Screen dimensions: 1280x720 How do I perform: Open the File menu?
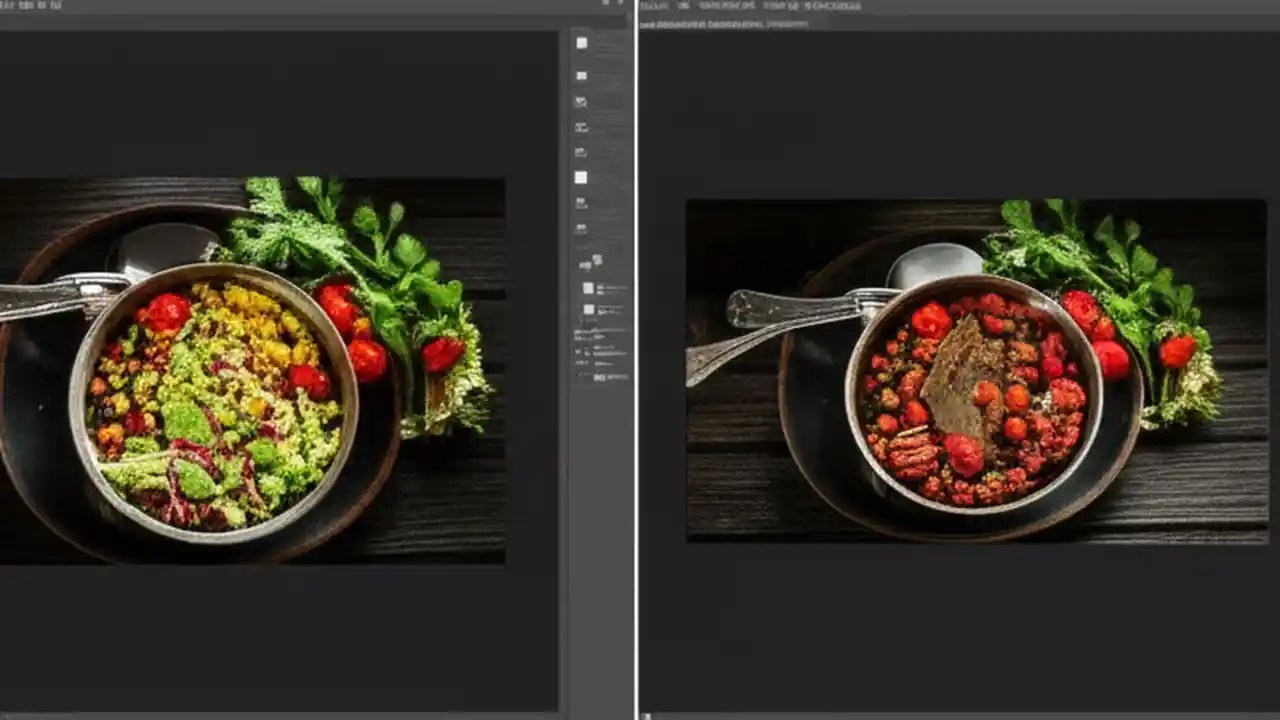(8, 6)
